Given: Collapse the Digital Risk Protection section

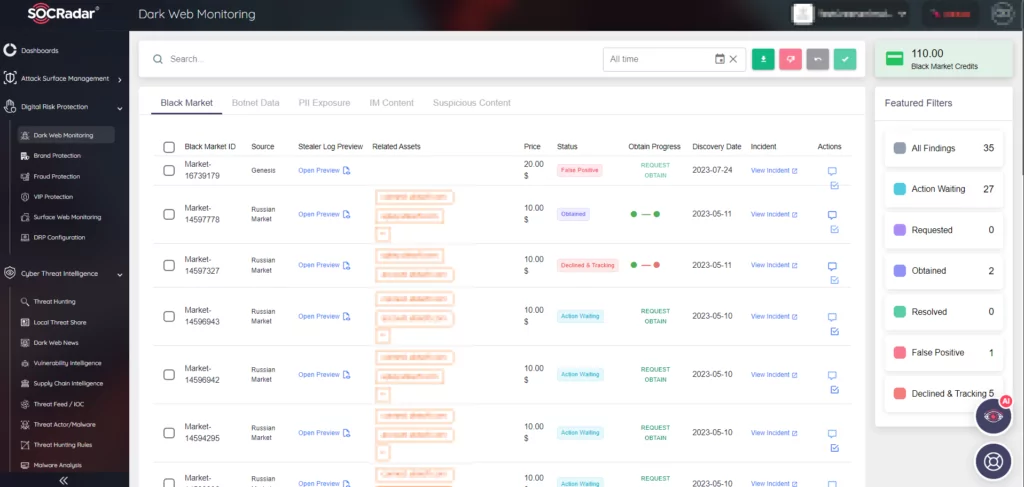Looking at the screenshot, I should 63,107.
